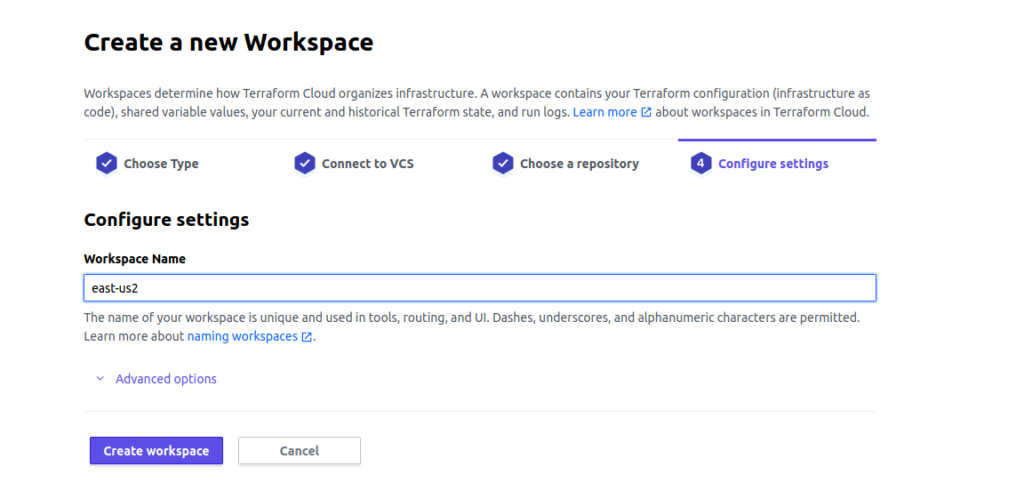The width and height of the screenshot is (1024, 499).
Task: Click the Choose a repository checkmark icon
Action: coord(503,163)
